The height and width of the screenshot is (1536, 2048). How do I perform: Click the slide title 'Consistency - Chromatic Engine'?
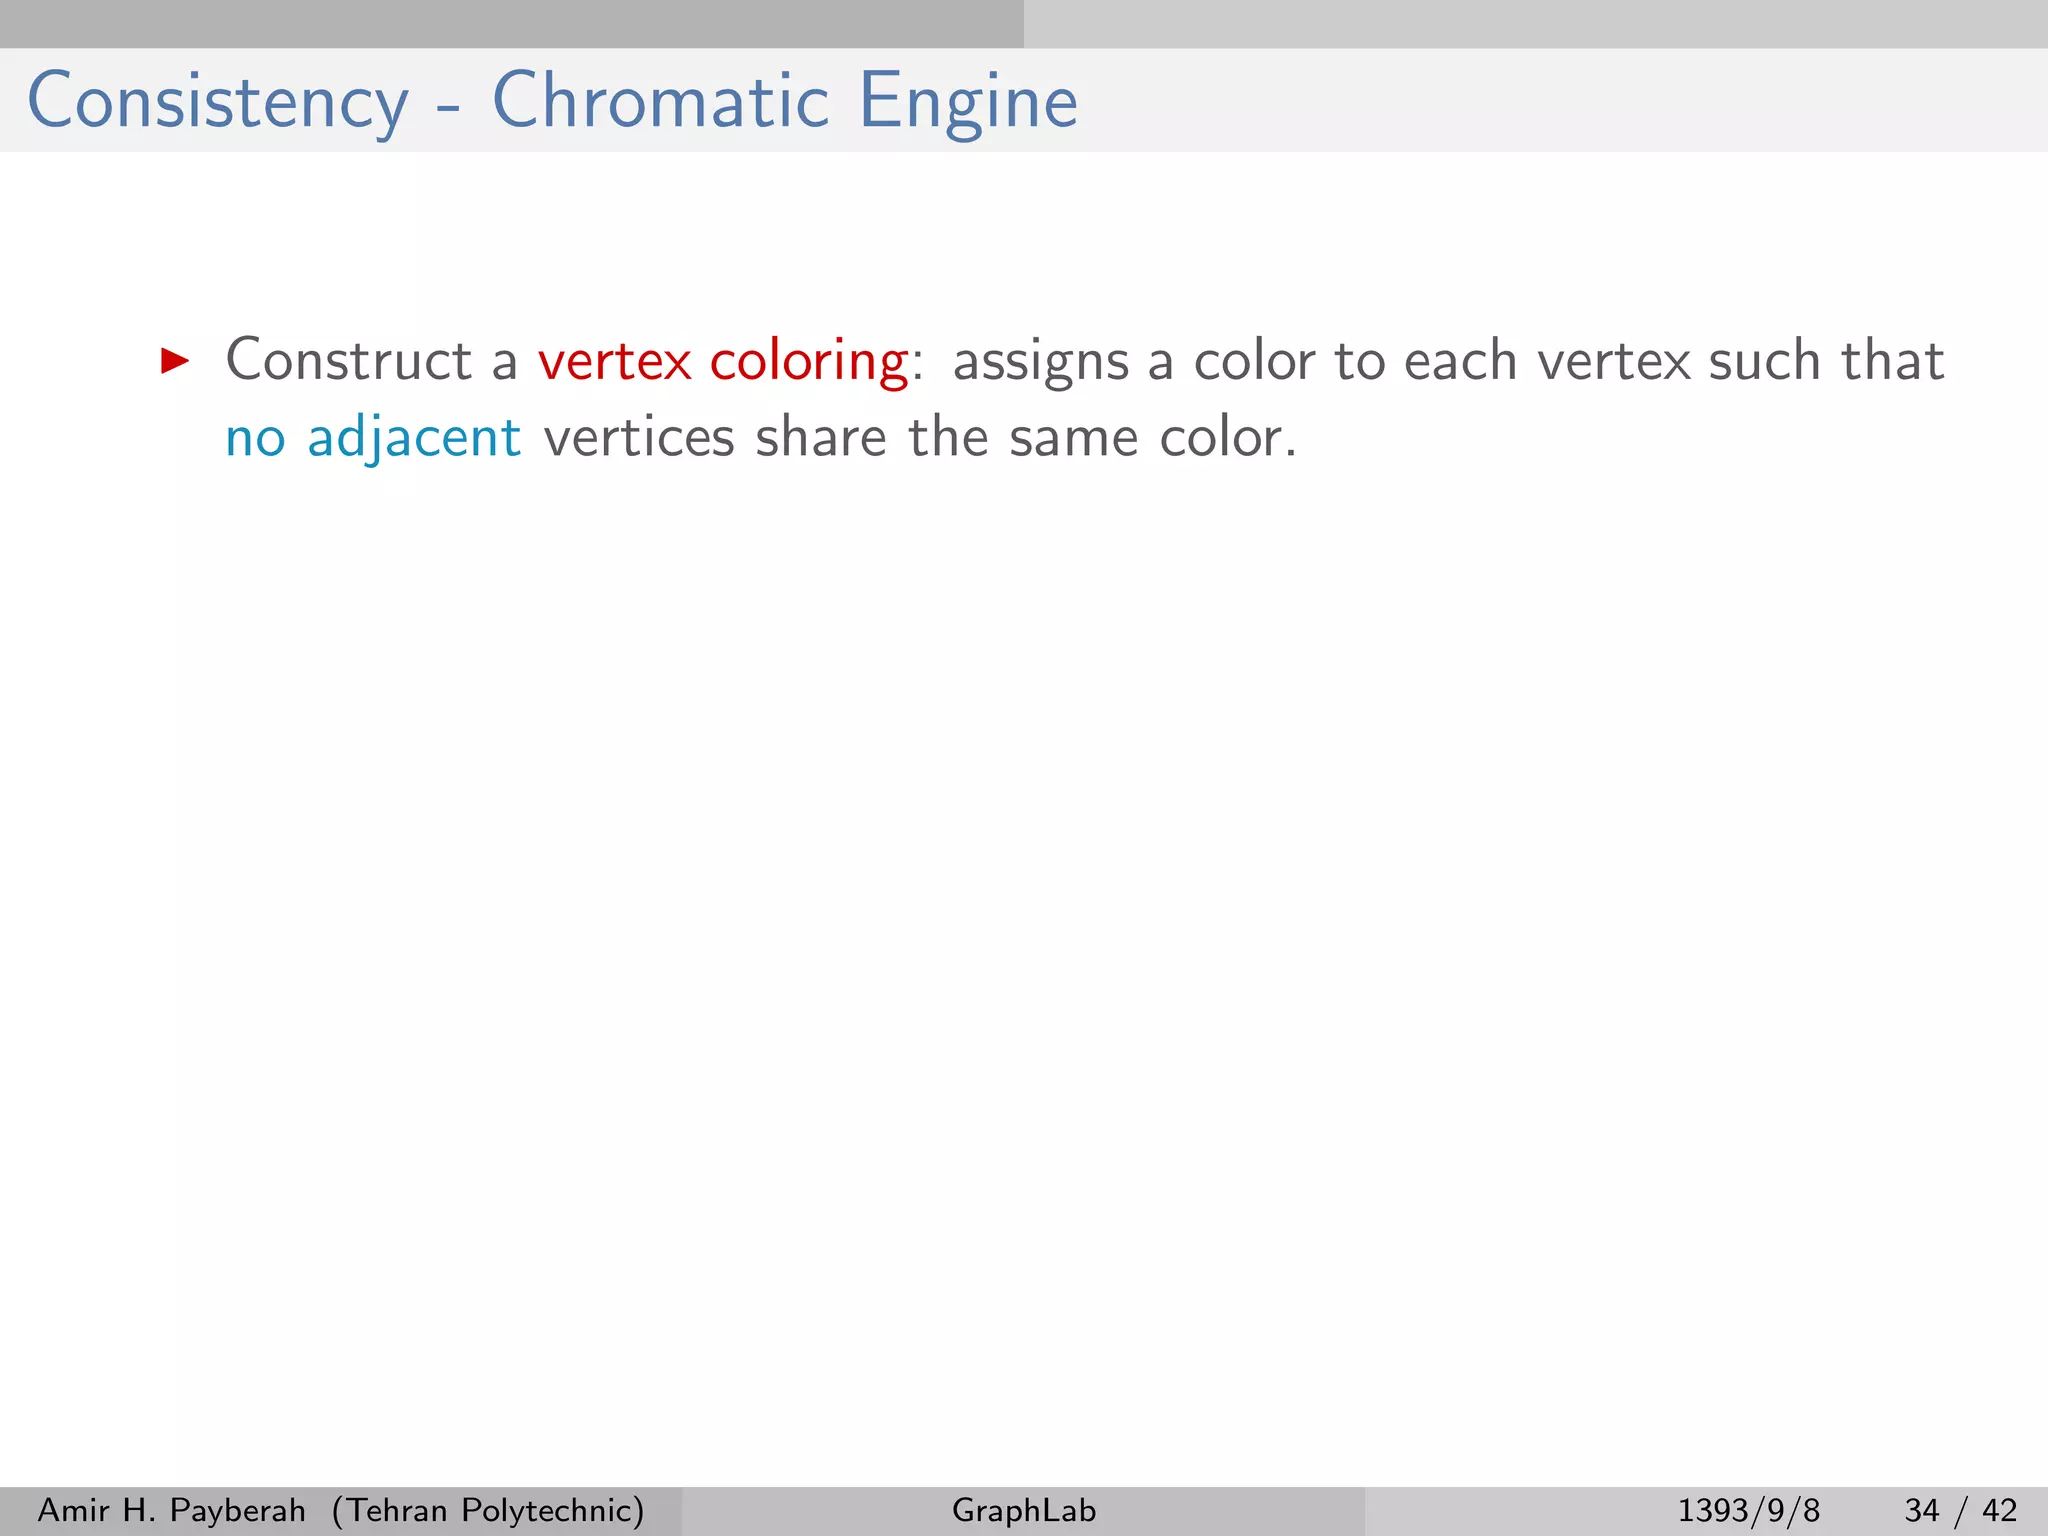[x=552, y=101]
